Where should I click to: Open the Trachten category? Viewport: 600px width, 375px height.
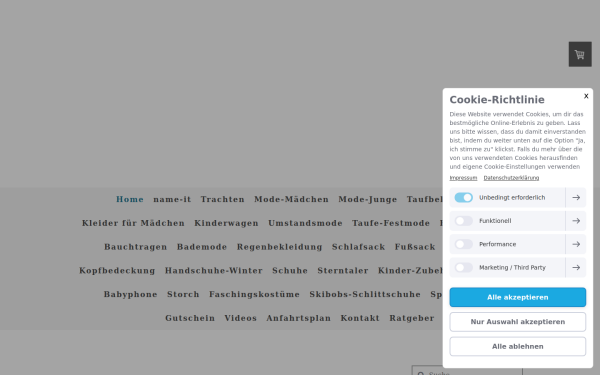tap(222, 199)
